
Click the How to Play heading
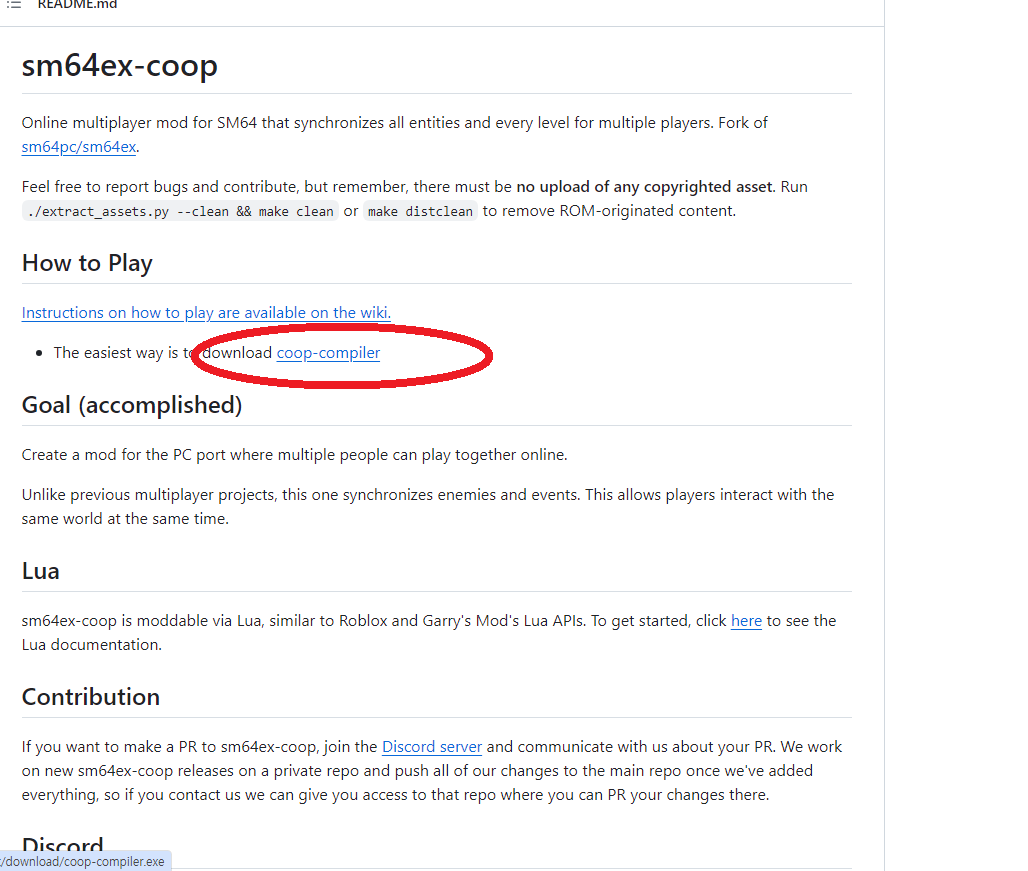pos(87,263)
